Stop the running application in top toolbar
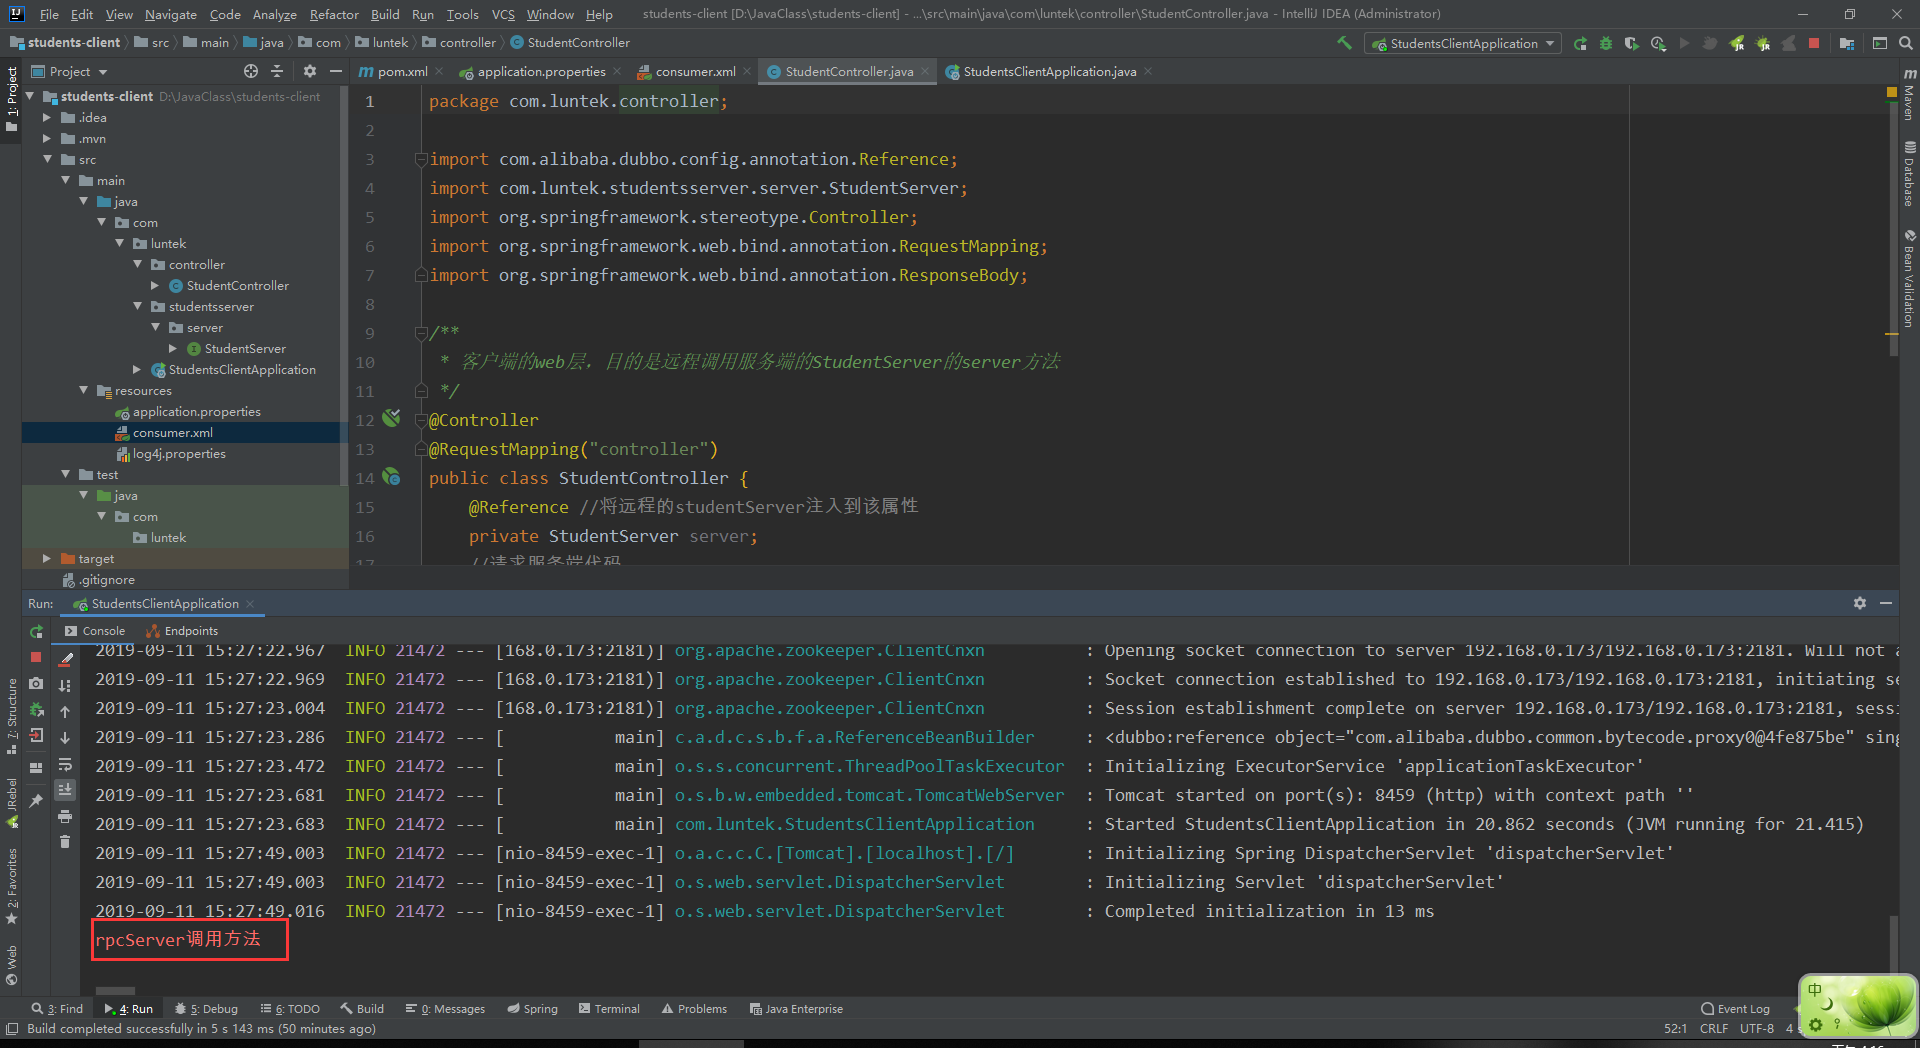Screen dimensions: 1920x1048 pos(1814,43)
